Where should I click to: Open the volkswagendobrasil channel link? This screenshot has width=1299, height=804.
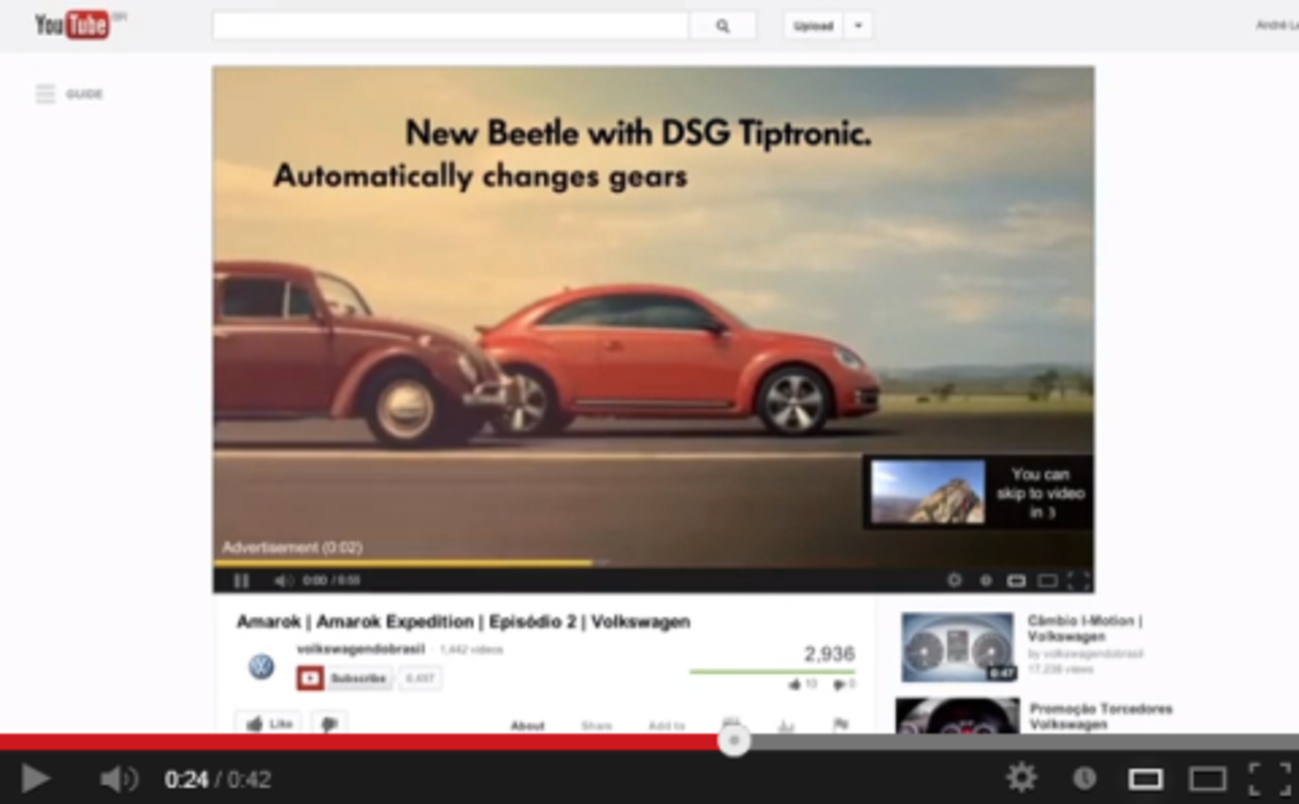tap(360, 649)
